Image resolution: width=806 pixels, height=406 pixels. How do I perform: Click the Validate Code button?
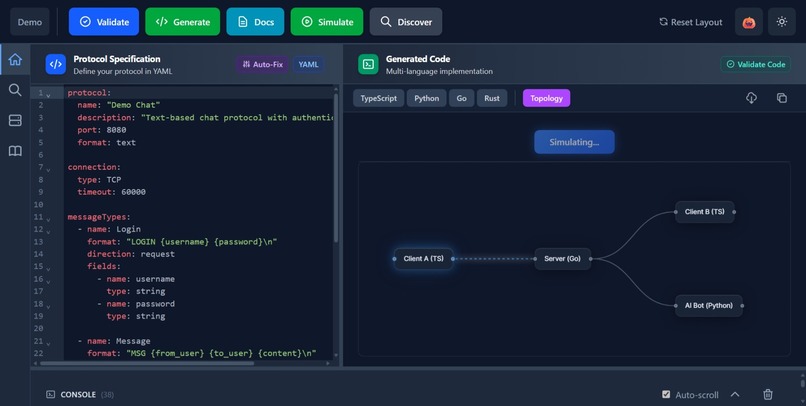tap(756, 64)
